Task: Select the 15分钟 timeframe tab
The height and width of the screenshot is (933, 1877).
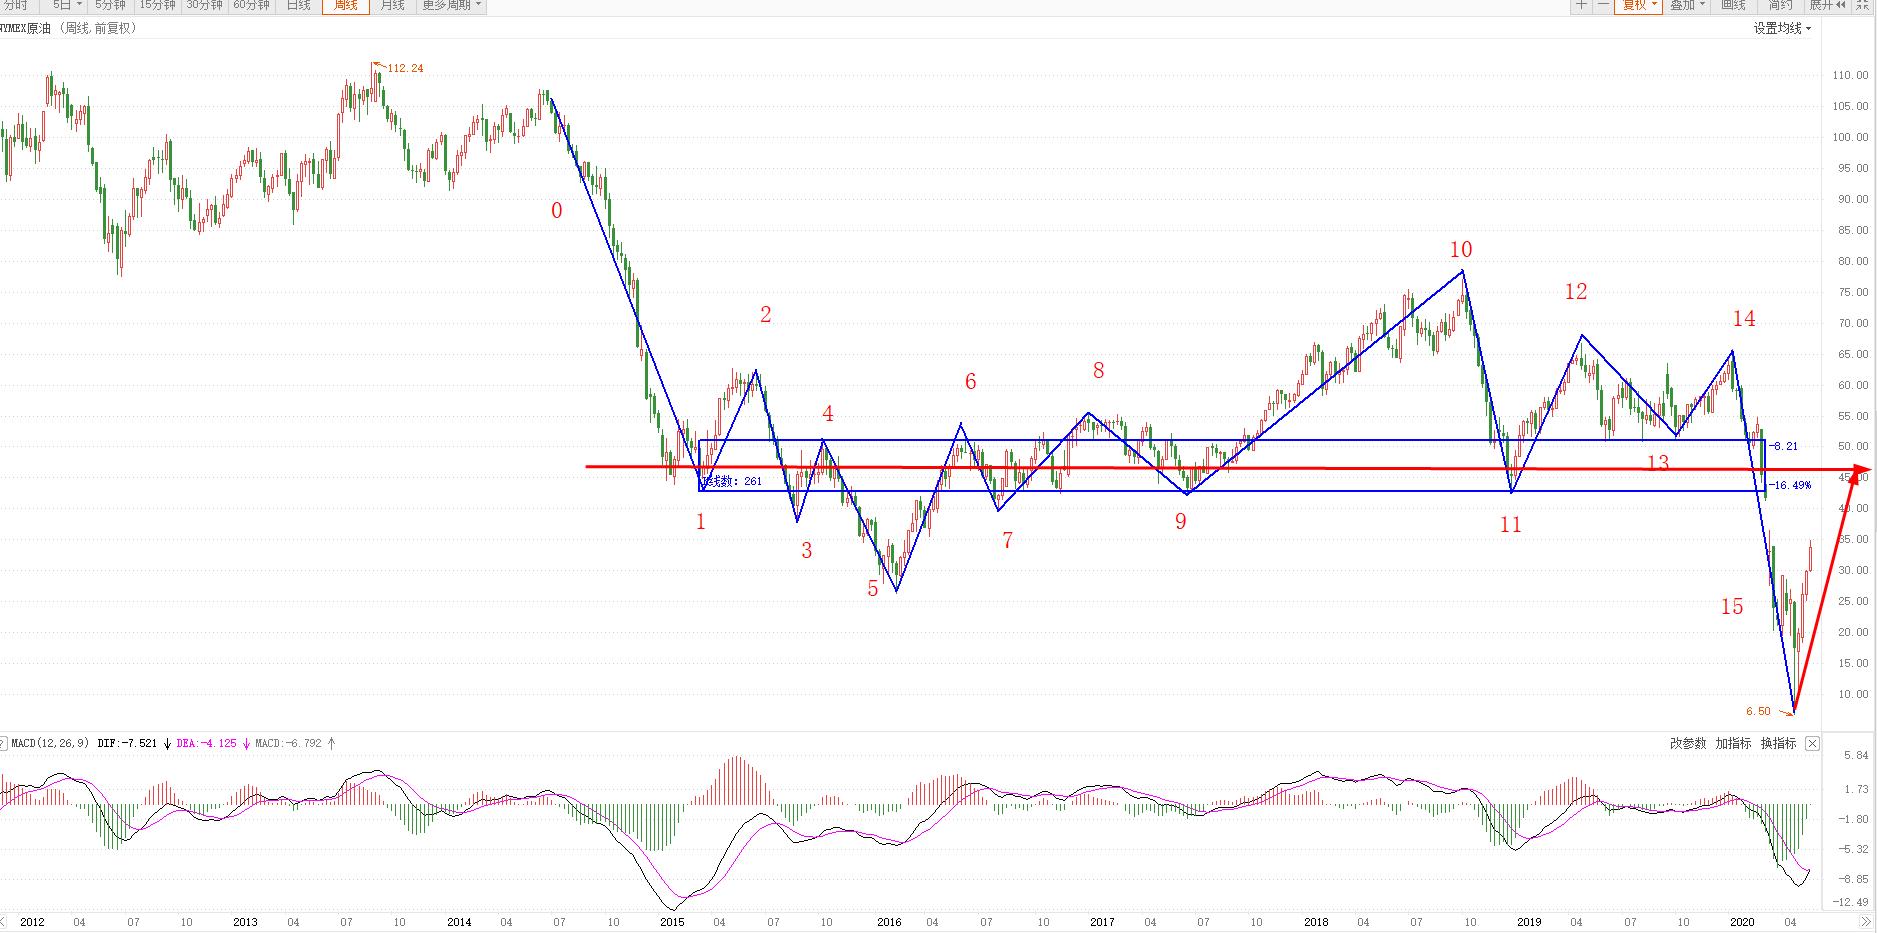Action: (x=158, y=5)
